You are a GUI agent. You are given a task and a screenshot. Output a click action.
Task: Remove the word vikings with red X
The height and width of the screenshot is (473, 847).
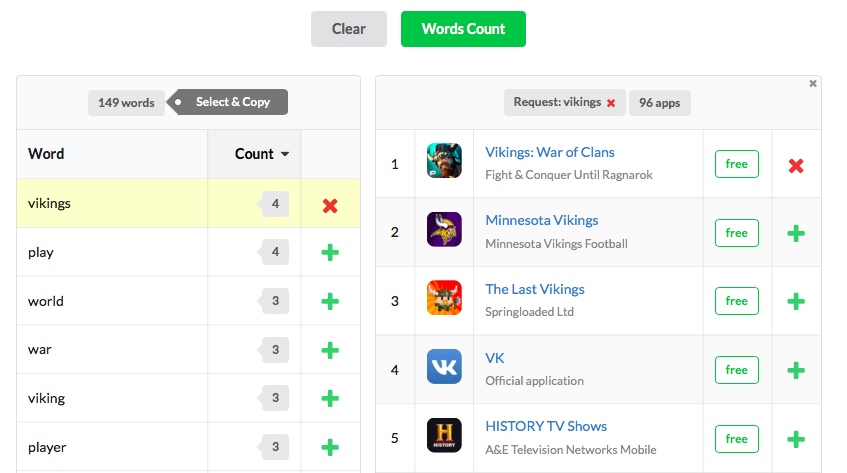(330, 205)
